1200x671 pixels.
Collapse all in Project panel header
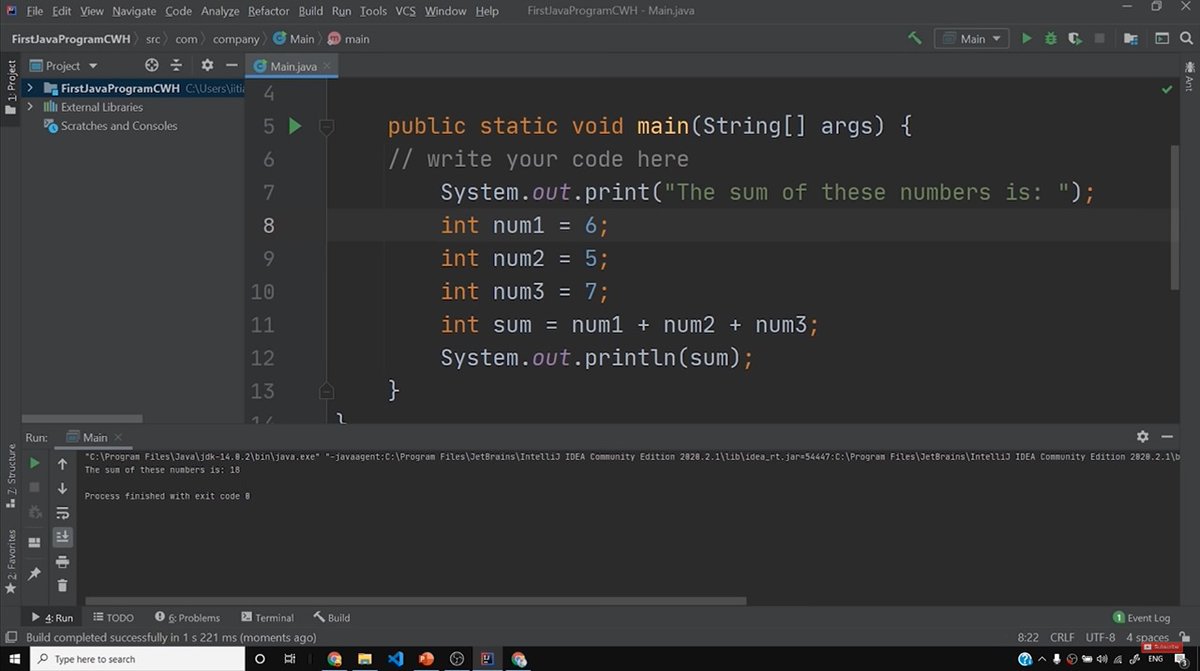(x=176, y=65)
